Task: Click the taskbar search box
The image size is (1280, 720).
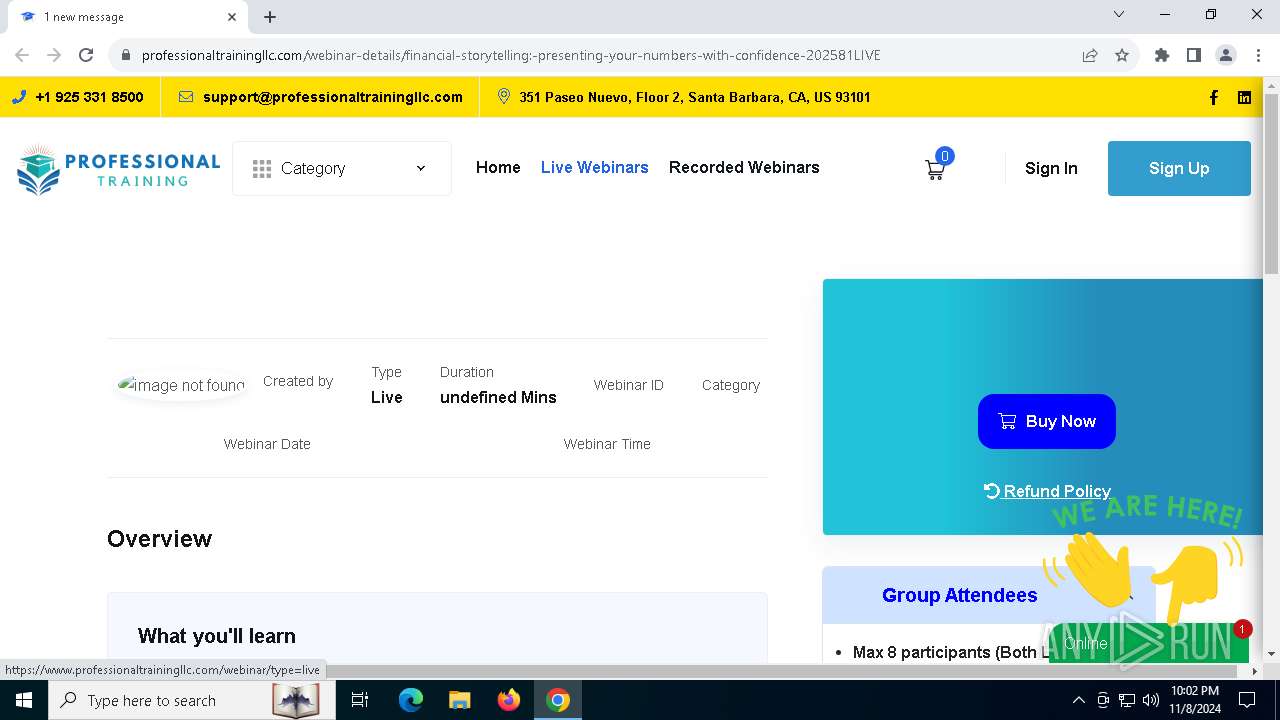Action: [190, 700]
